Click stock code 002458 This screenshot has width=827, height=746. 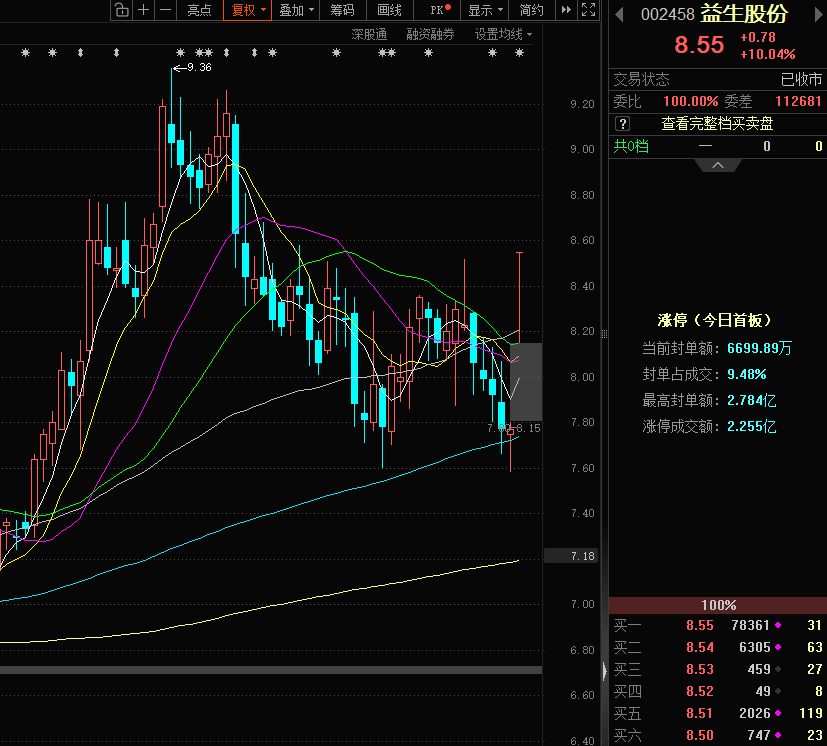[x=667, y=14]
